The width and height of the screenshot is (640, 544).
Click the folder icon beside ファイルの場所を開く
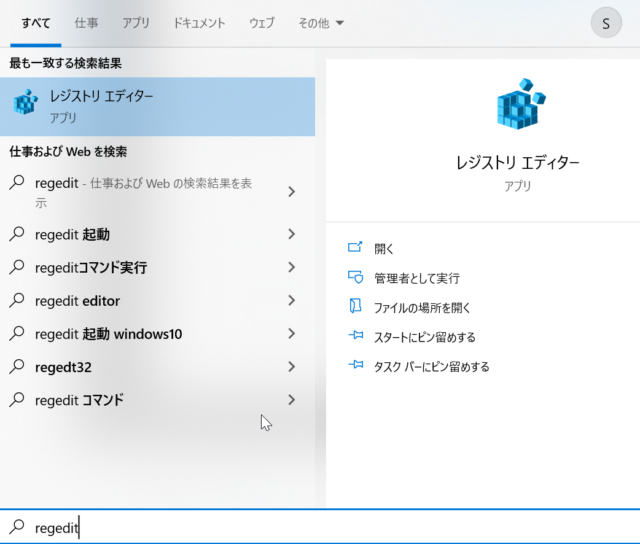coord(356,306)
